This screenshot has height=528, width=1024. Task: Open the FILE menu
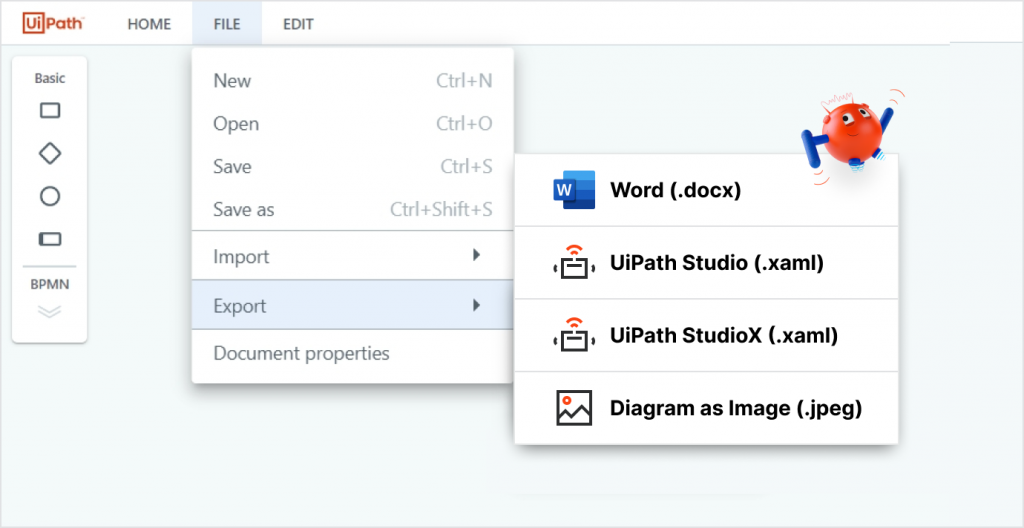tap(227, 24)
